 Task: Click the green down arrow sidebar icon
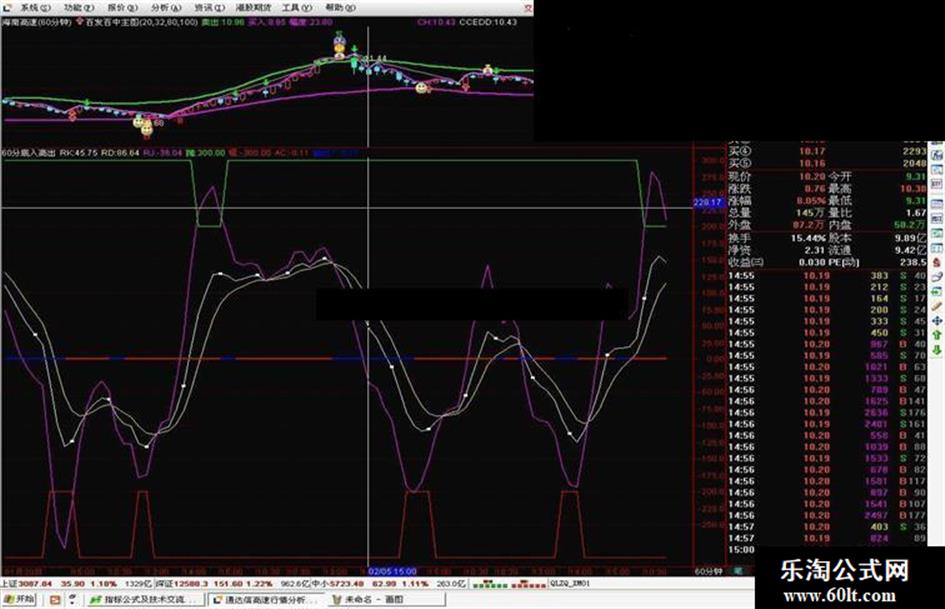pyautogui.click(x=937, y=349)
